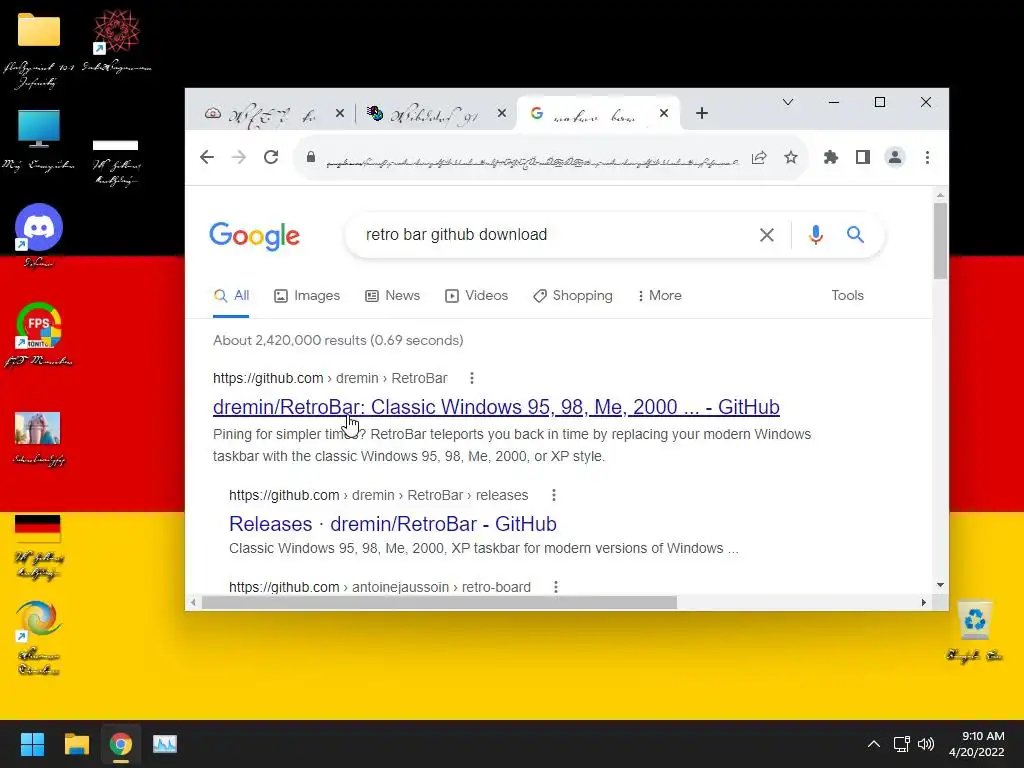This screenshot has height=768, width=1024.
Task: Open the Chrome three-dot menu
Action: [927, 157]
